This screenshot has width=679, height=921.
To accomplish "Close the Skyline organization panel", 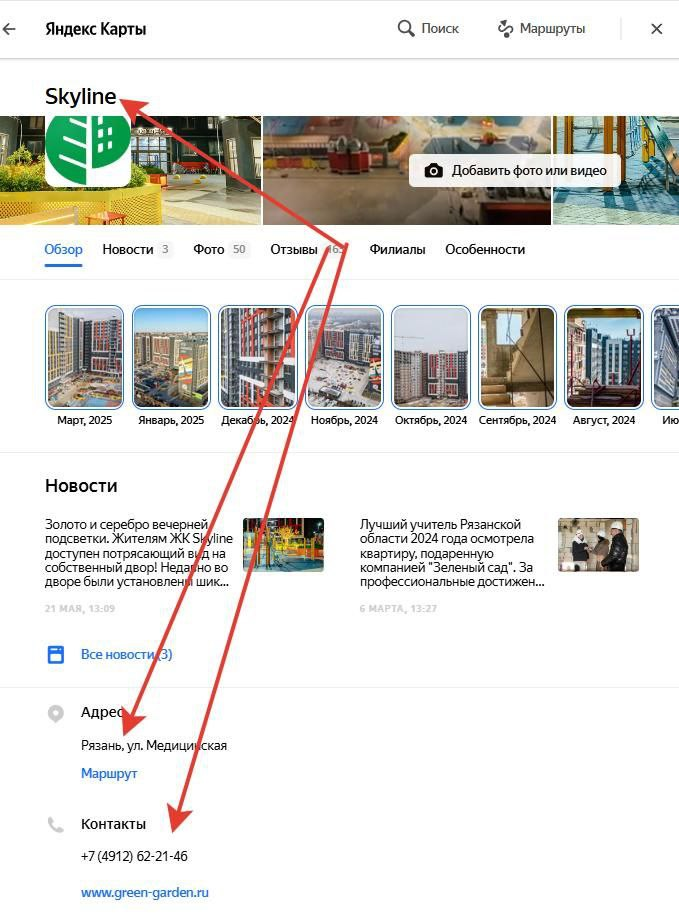I will pos(657,29).
